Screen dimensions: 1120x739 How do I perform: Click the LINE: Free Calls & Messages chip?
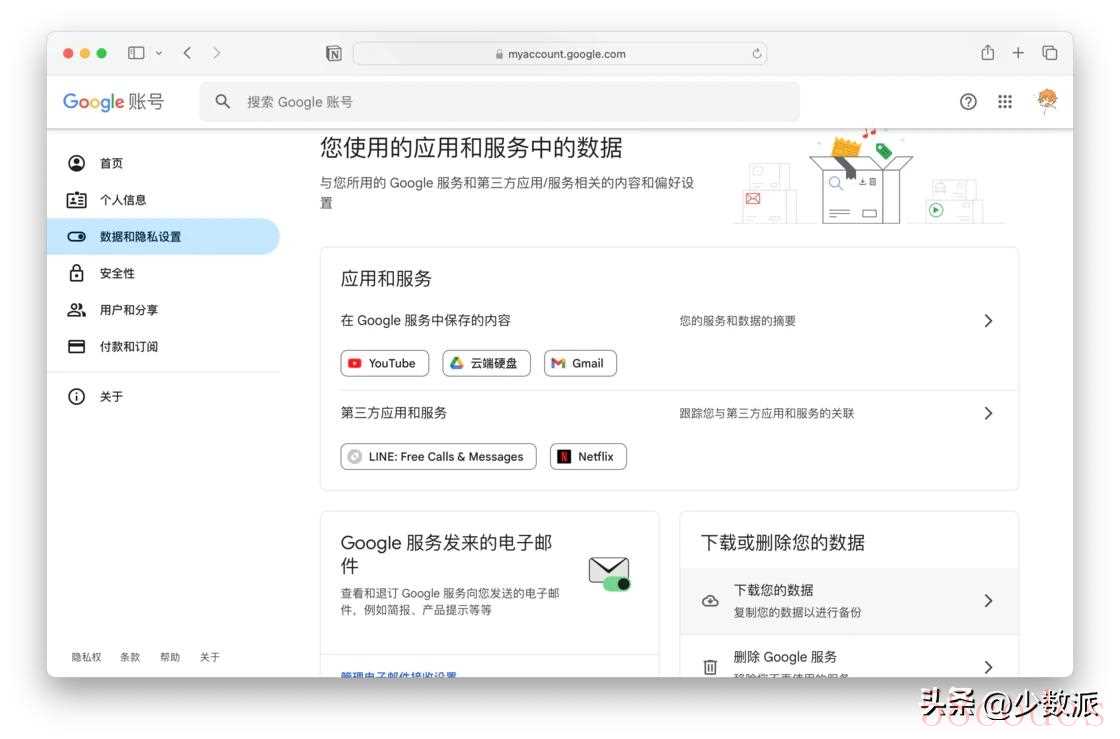pos(439,456)
